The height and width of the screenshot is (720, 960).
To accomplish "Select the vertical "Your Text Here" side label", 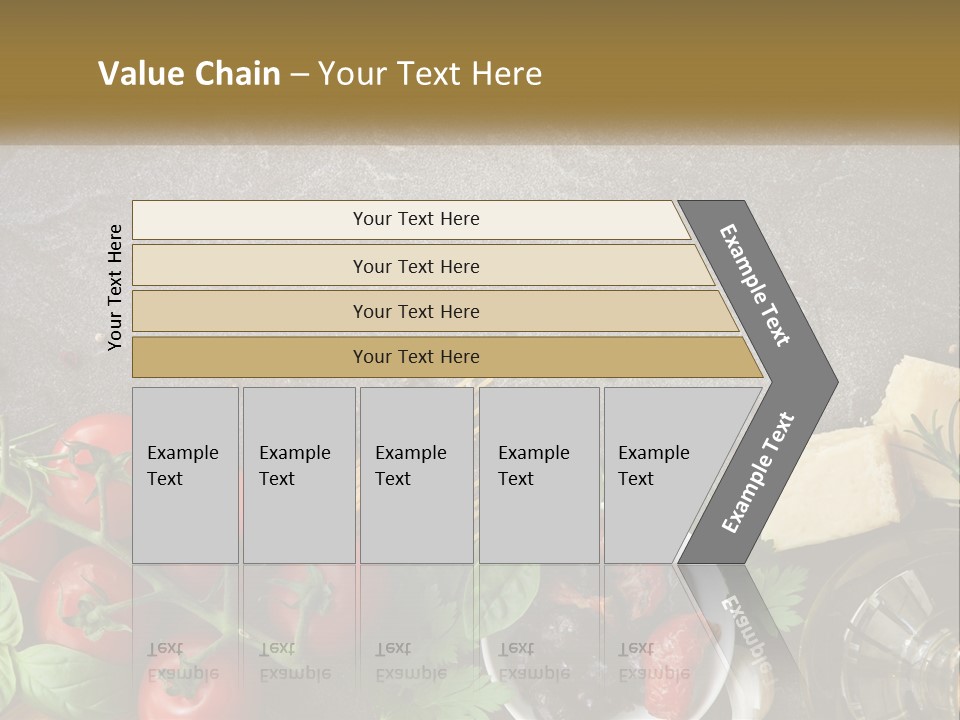I will (x=115, y=287).
